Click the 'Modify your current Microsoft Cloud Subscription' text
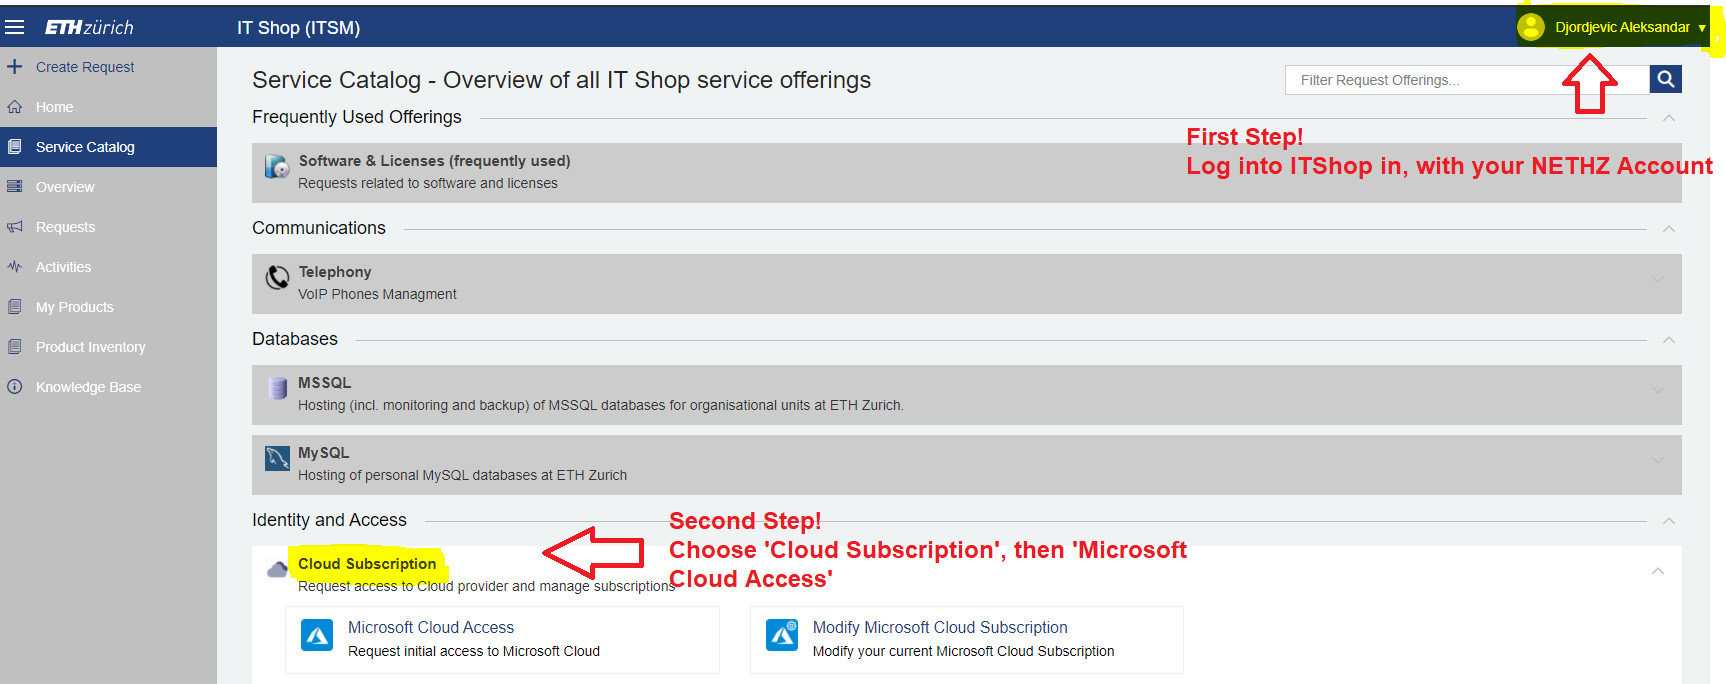The height and width of the screenshot is (684, 1726). point(963,651)
